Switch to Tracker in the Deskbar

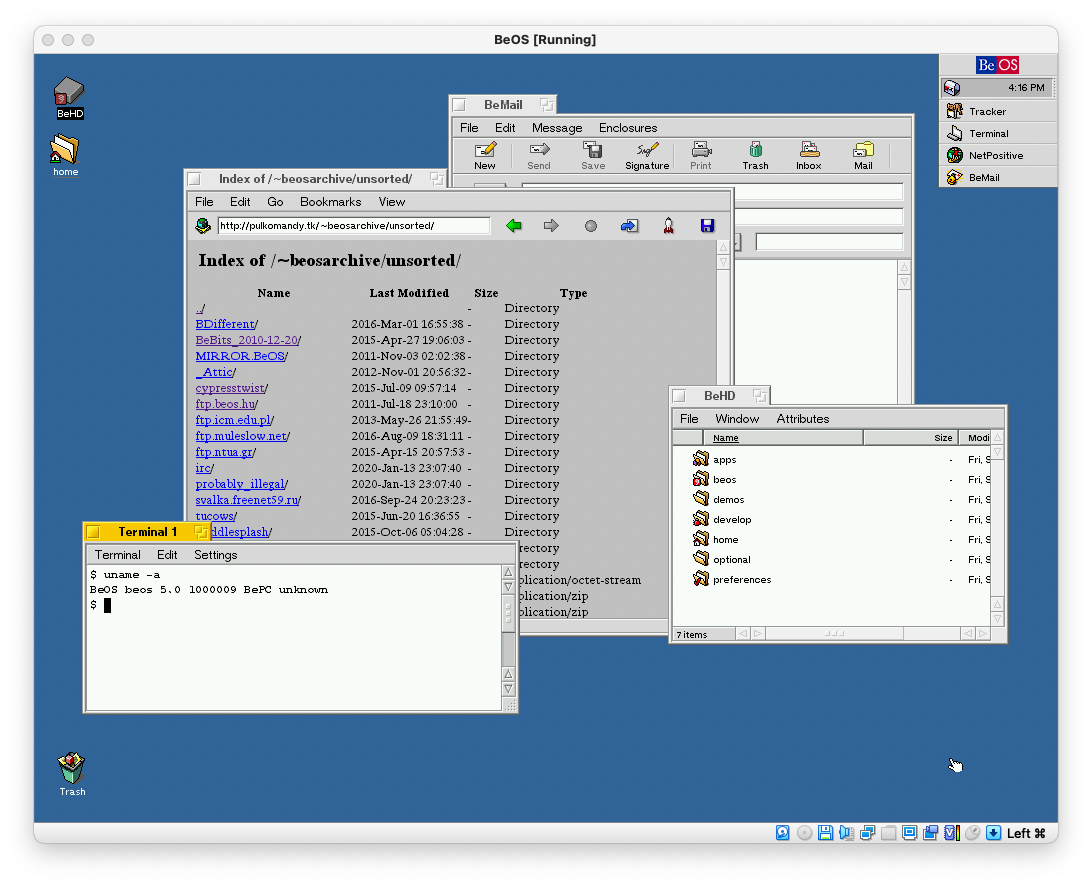(x=997, y=111)
